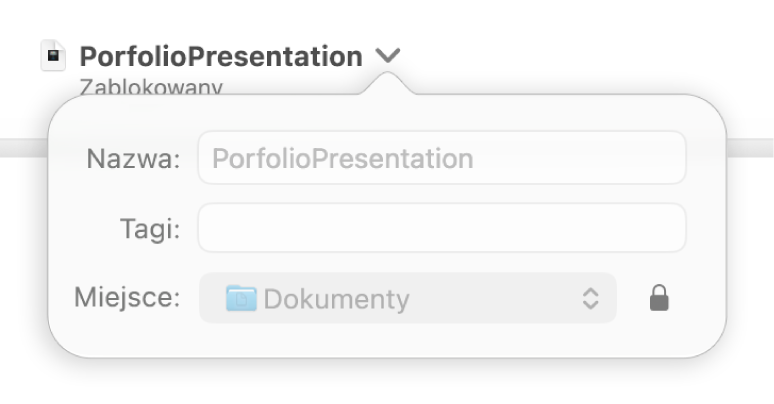
Task: Collapse the popover using the title chevron
Action: click(x=388, y=55)
